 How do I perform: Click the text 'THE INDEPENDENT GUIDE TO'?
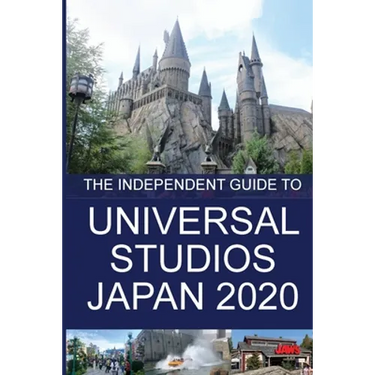click(x=193, y=185)
